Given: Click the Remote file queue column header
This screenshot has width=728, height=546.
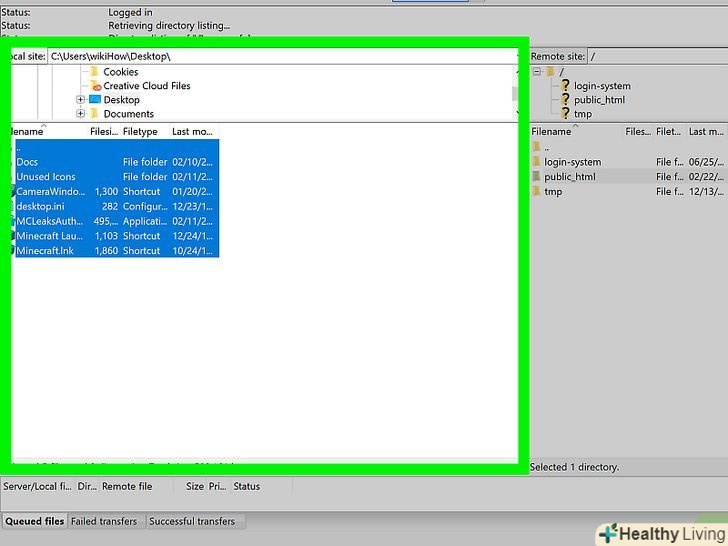Looking at the screenshot, I should click(x=127, y=487).
